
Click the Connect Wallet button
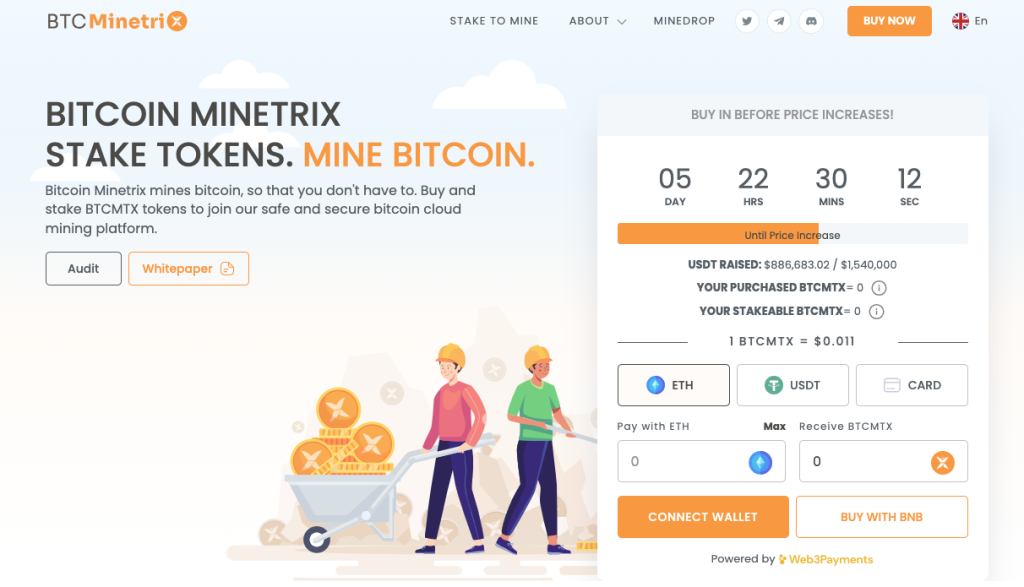click(703, 517)
